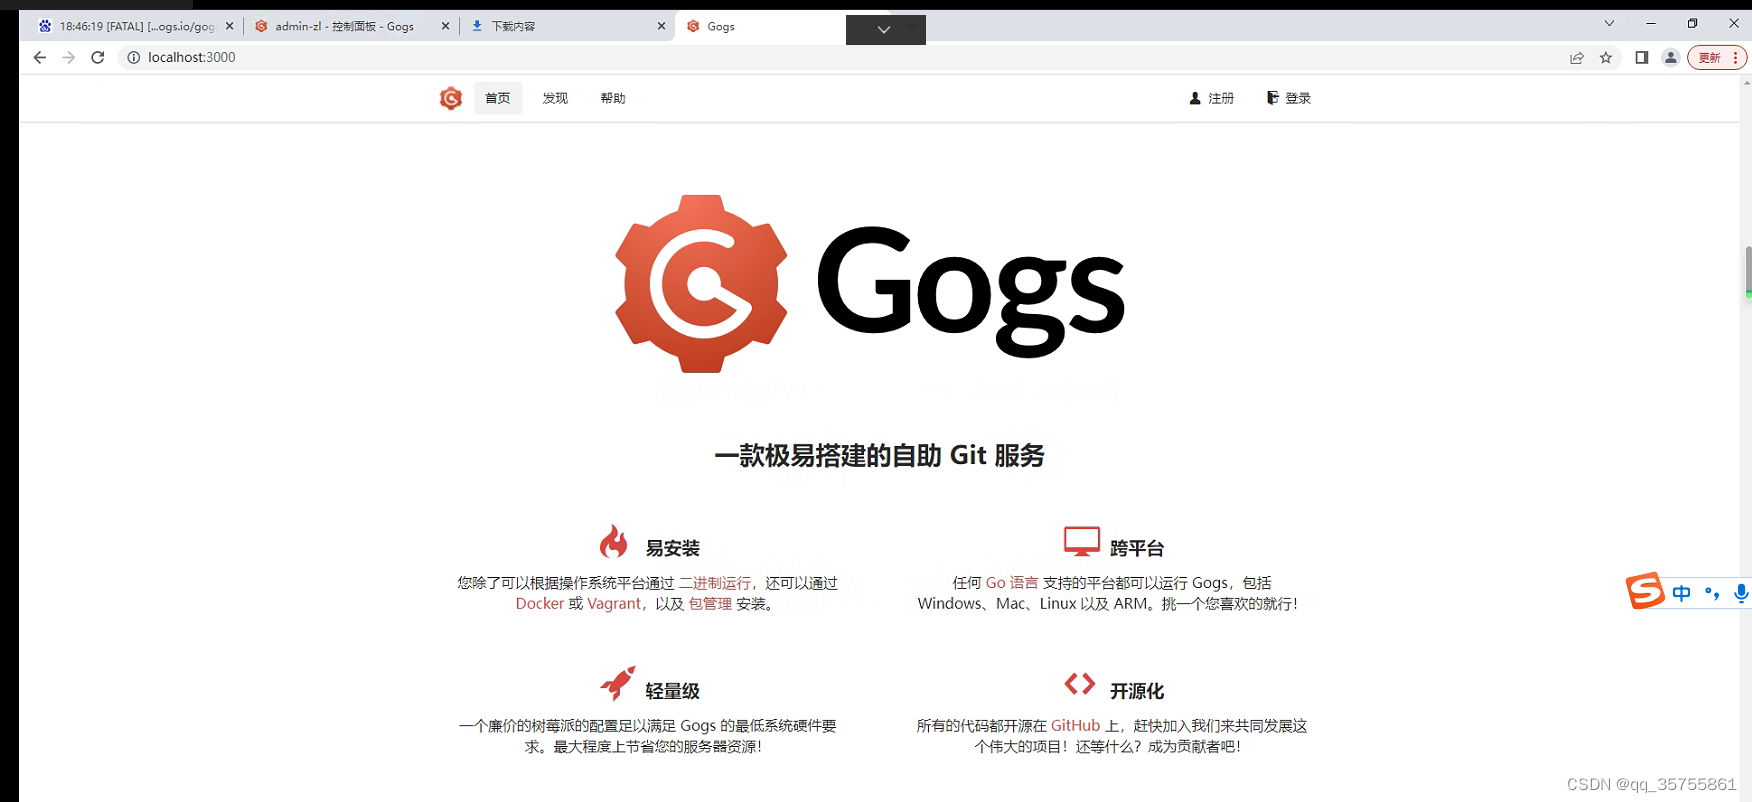Visit the GitHub link
This screenshot has height=802, width=1752.
tap(1075, 726)
